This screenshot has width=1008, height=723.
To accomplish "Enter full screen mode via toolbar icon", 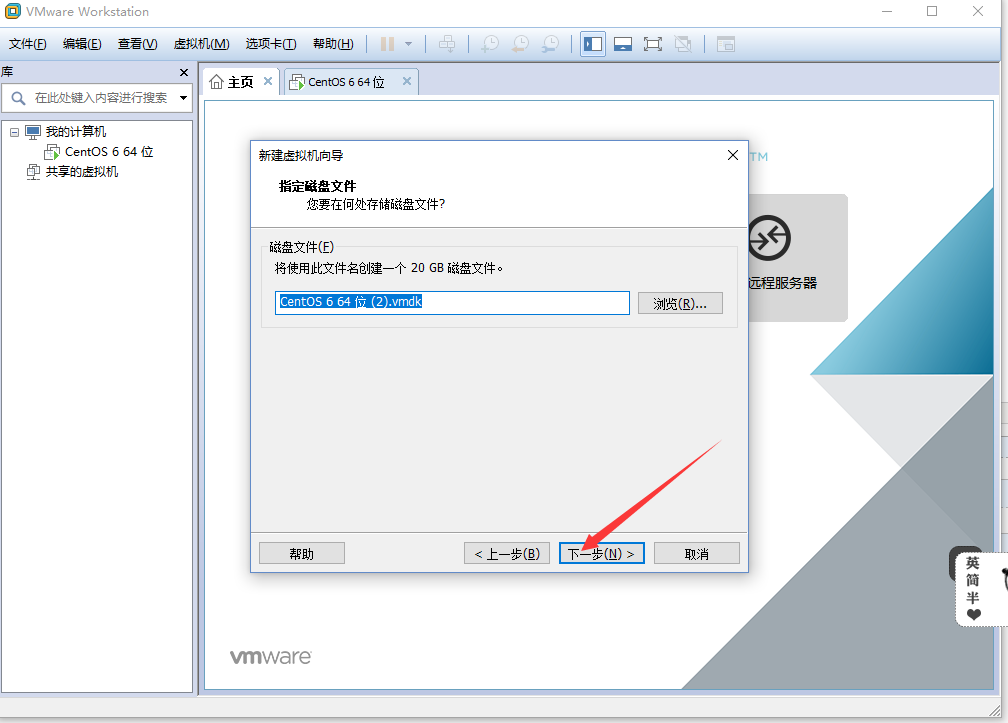I will [x=652, y=44].
